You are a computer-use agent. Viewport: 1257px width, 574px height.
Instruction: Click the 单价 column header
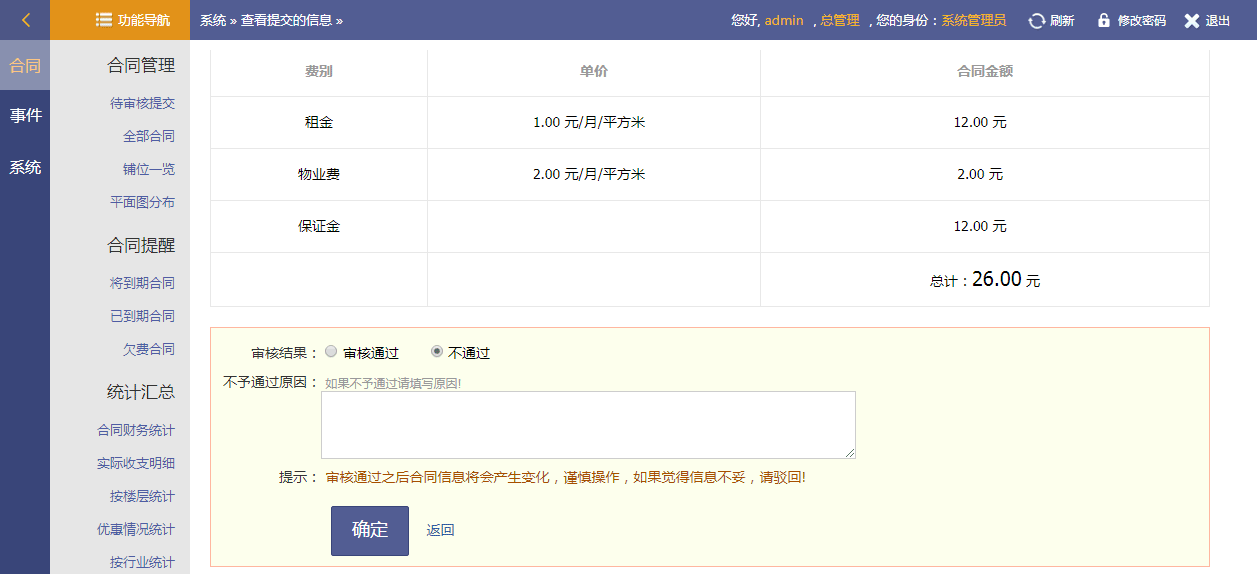[594, 71]
